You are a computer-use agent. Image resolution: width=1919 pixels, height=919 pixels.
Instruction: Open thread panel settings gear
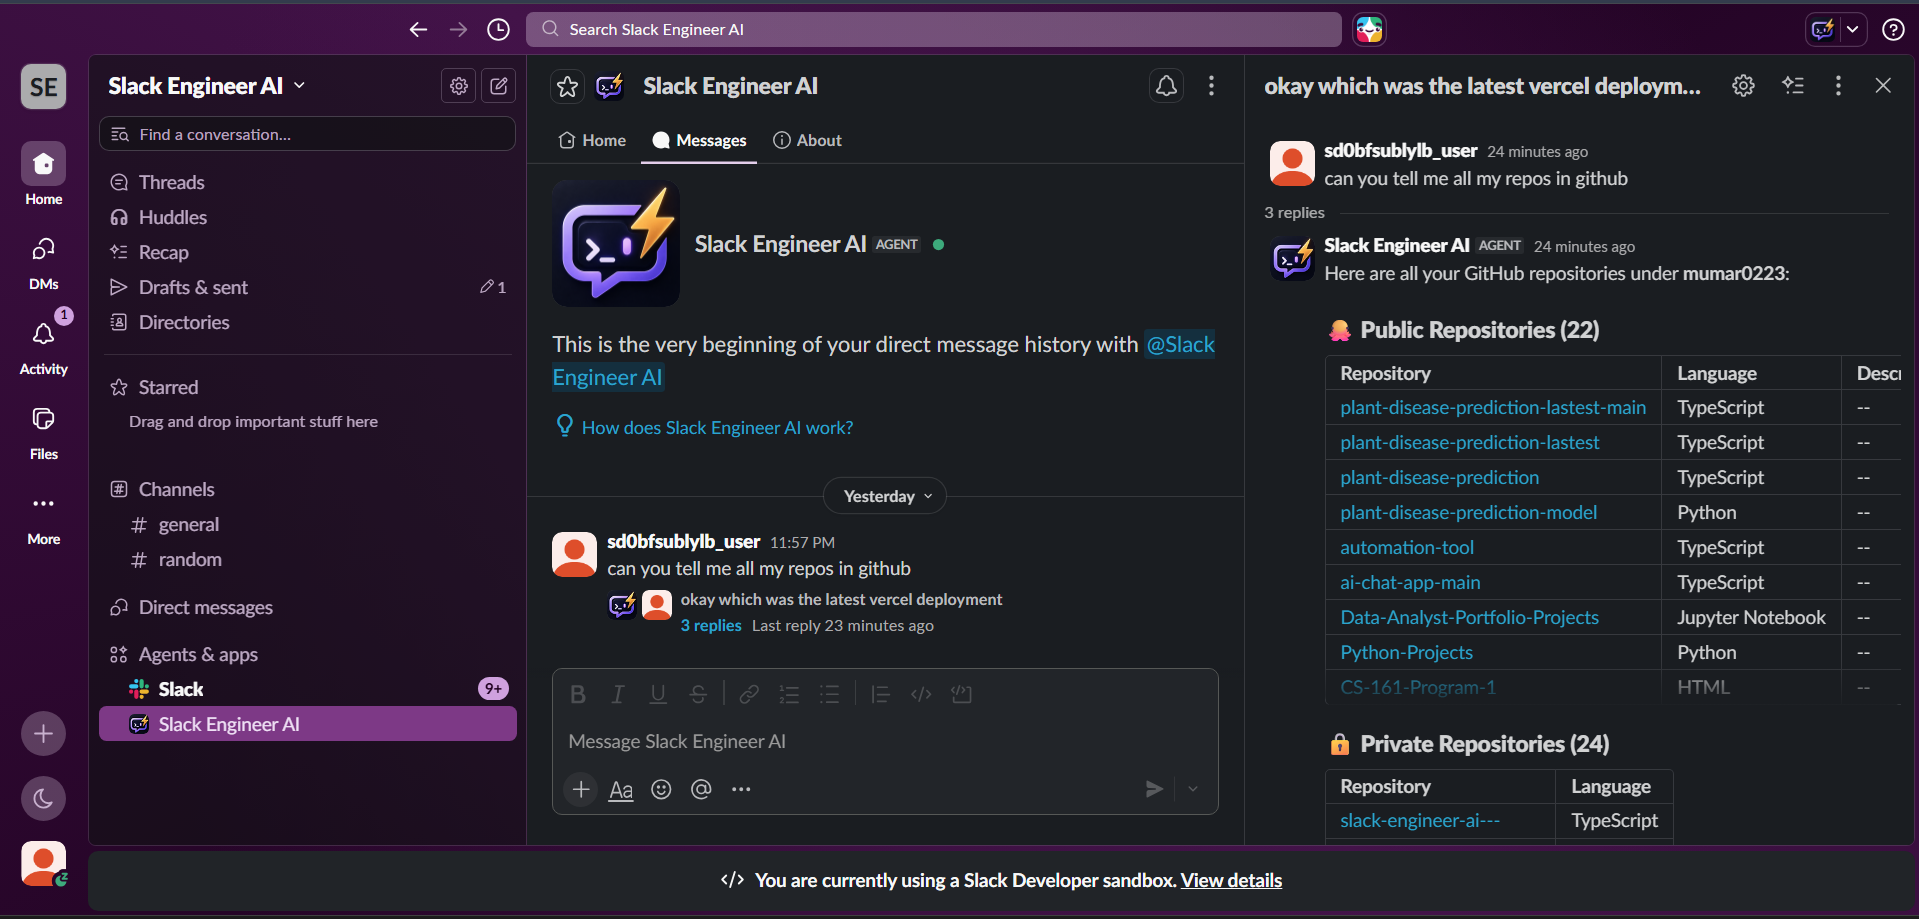pos(1744,86)
